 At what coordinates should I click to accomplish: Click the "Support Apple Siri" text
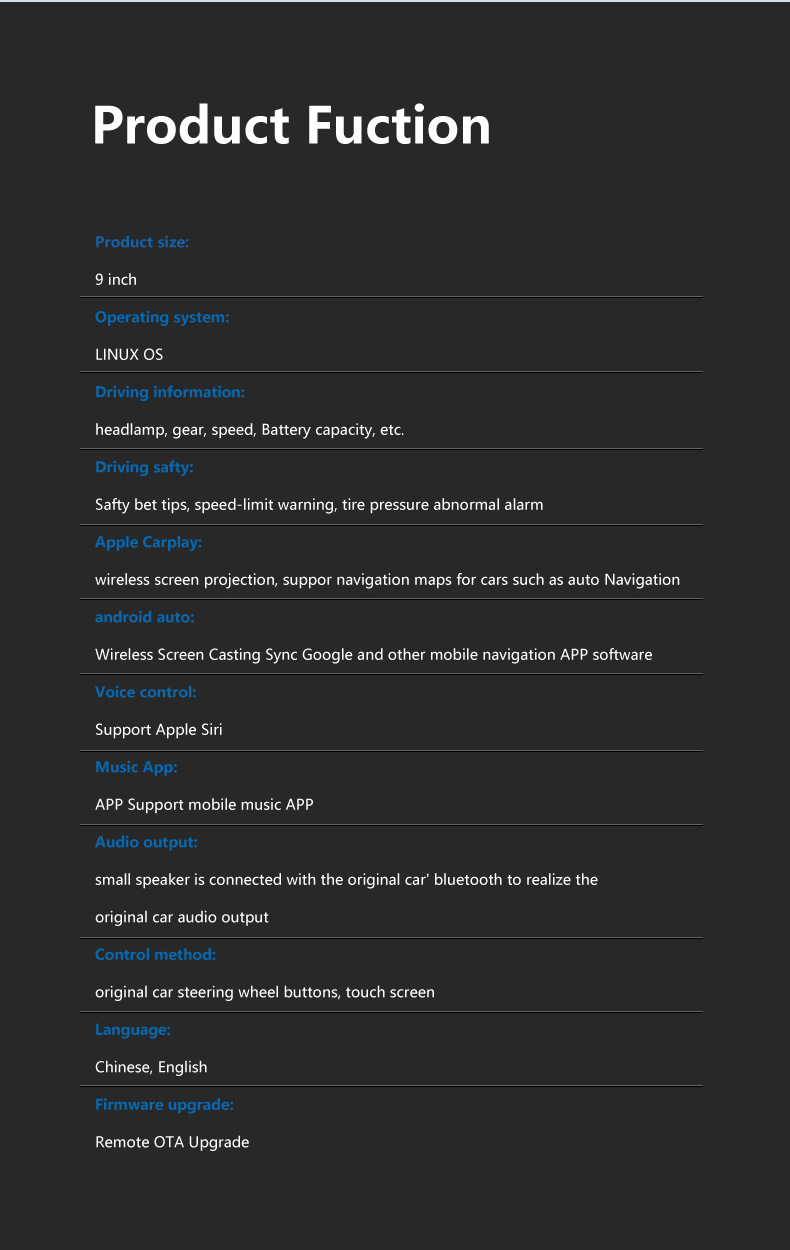pyautogui.click(x=159, y=730)
